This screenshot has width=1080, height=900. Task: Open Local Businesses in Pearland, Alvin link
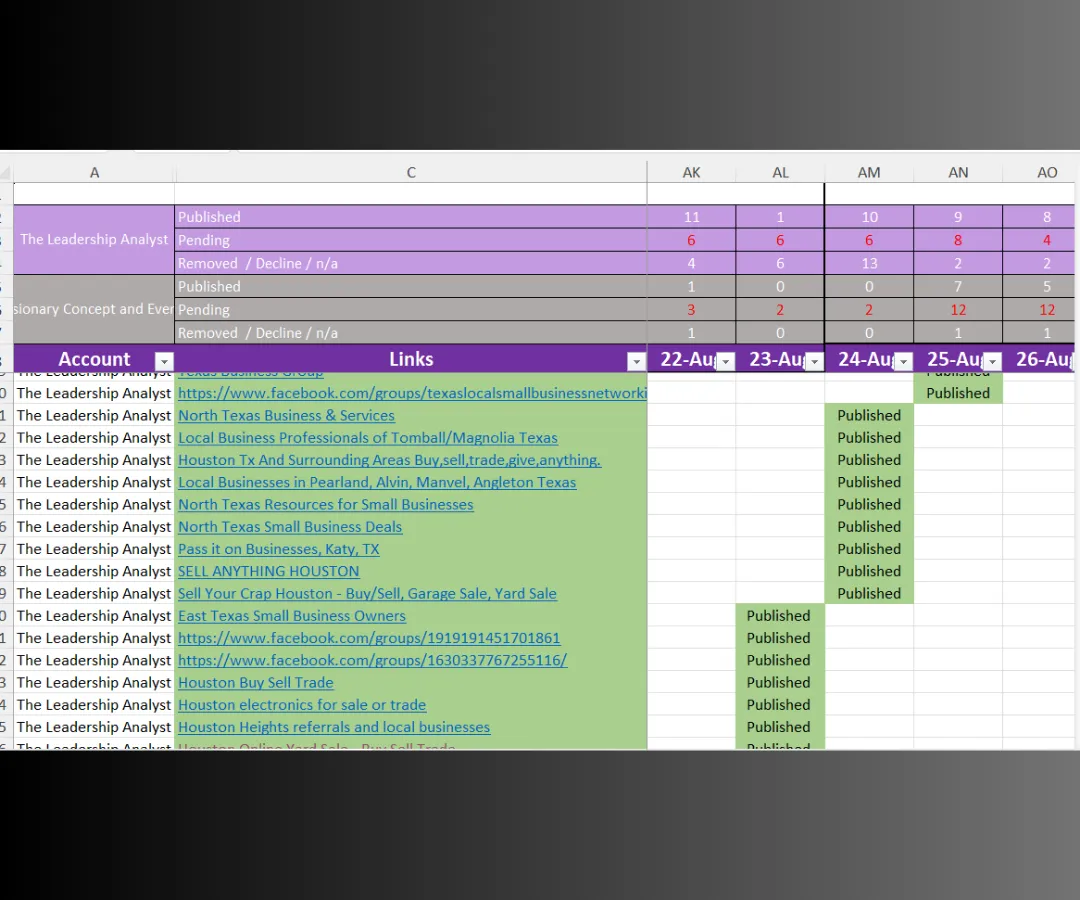click(377, 482)
